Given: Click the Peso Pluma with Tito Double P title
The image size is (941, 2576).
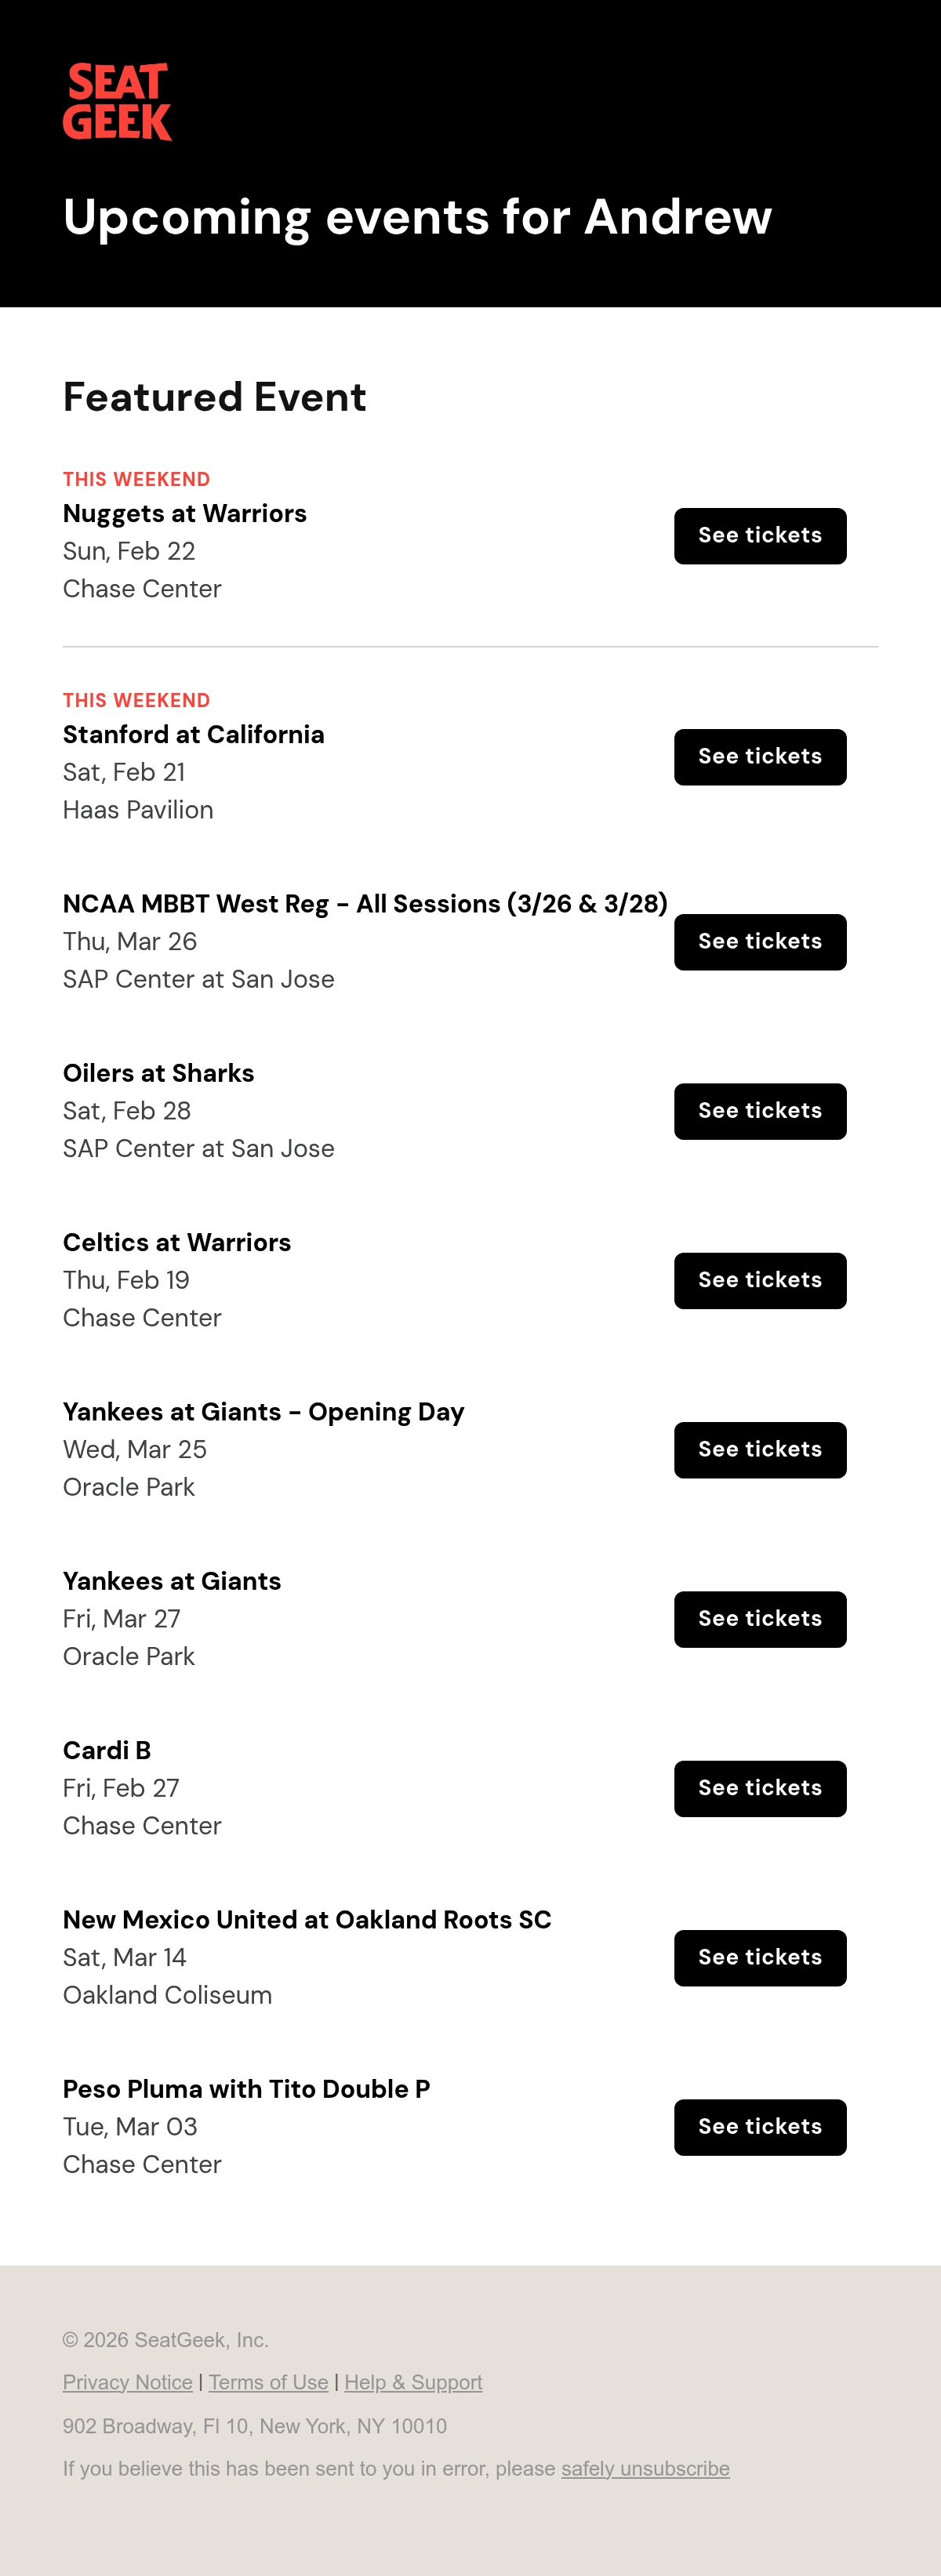Looking at the screenshot, I should pos(246,2089).
